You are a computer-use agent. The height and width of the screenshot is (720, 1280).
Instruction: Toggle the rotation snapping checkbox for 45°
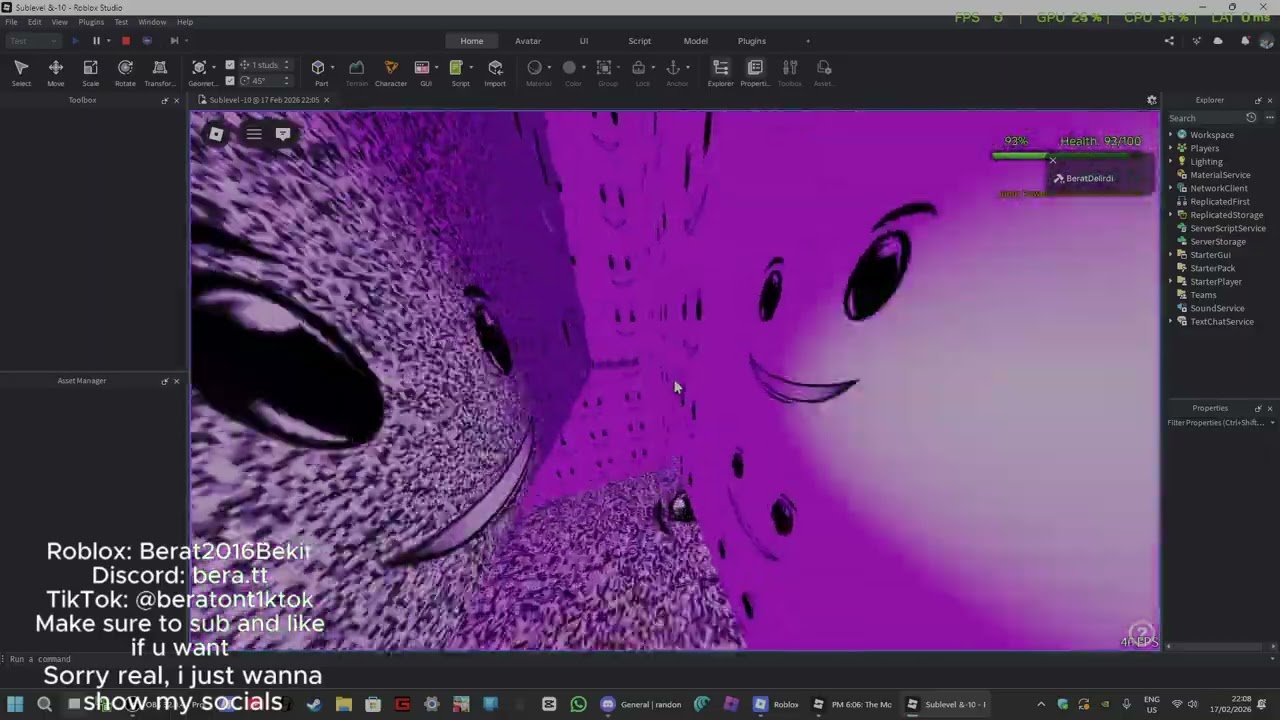(x=230, y=81)
